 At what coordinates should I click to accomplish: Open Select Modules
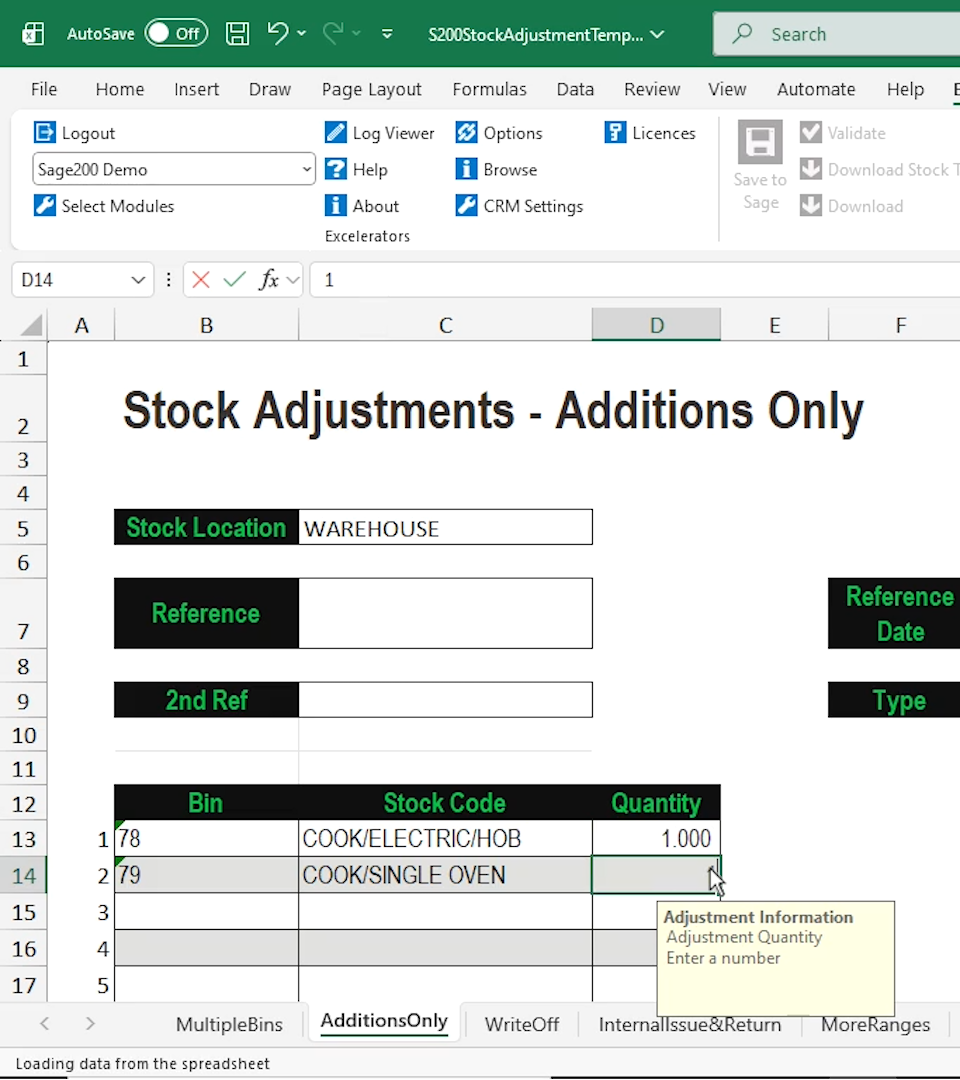pyautogui.click(x=103, y=206)
